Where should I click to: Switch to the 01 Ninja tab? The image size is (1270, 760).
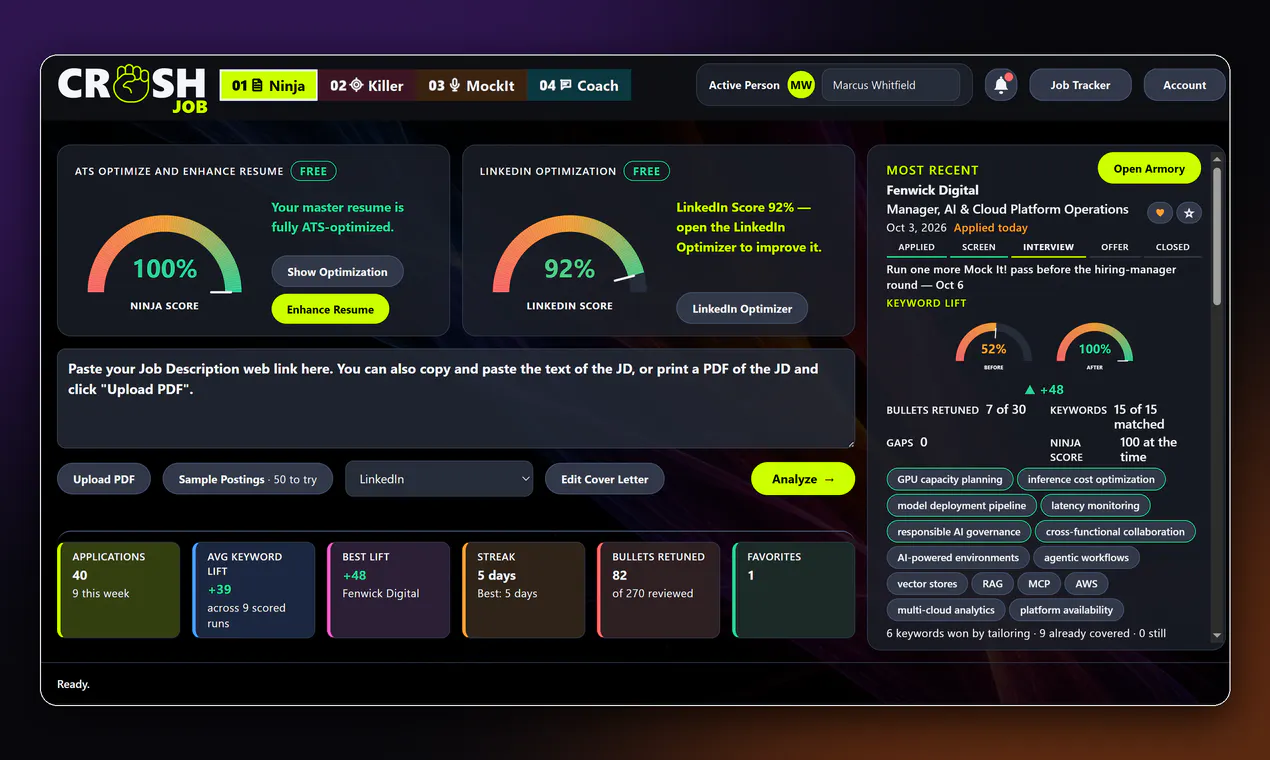269,86
